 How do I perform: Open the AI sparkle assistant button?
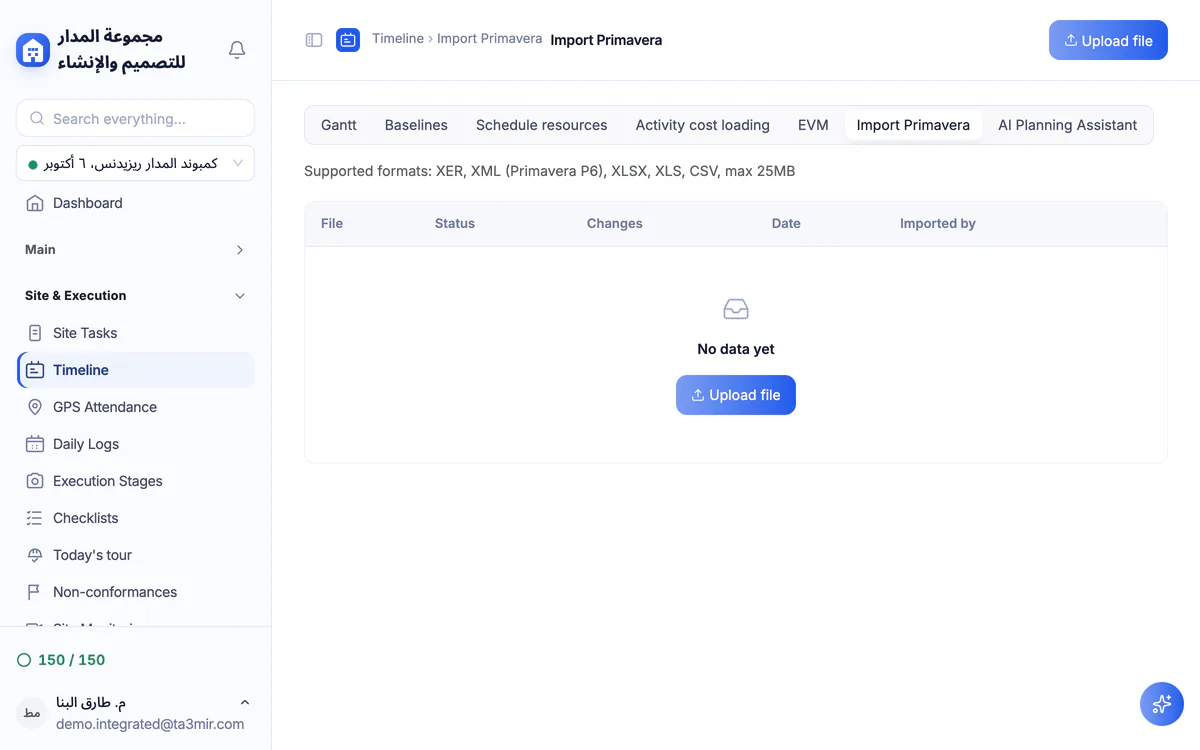coord(1162,704)
